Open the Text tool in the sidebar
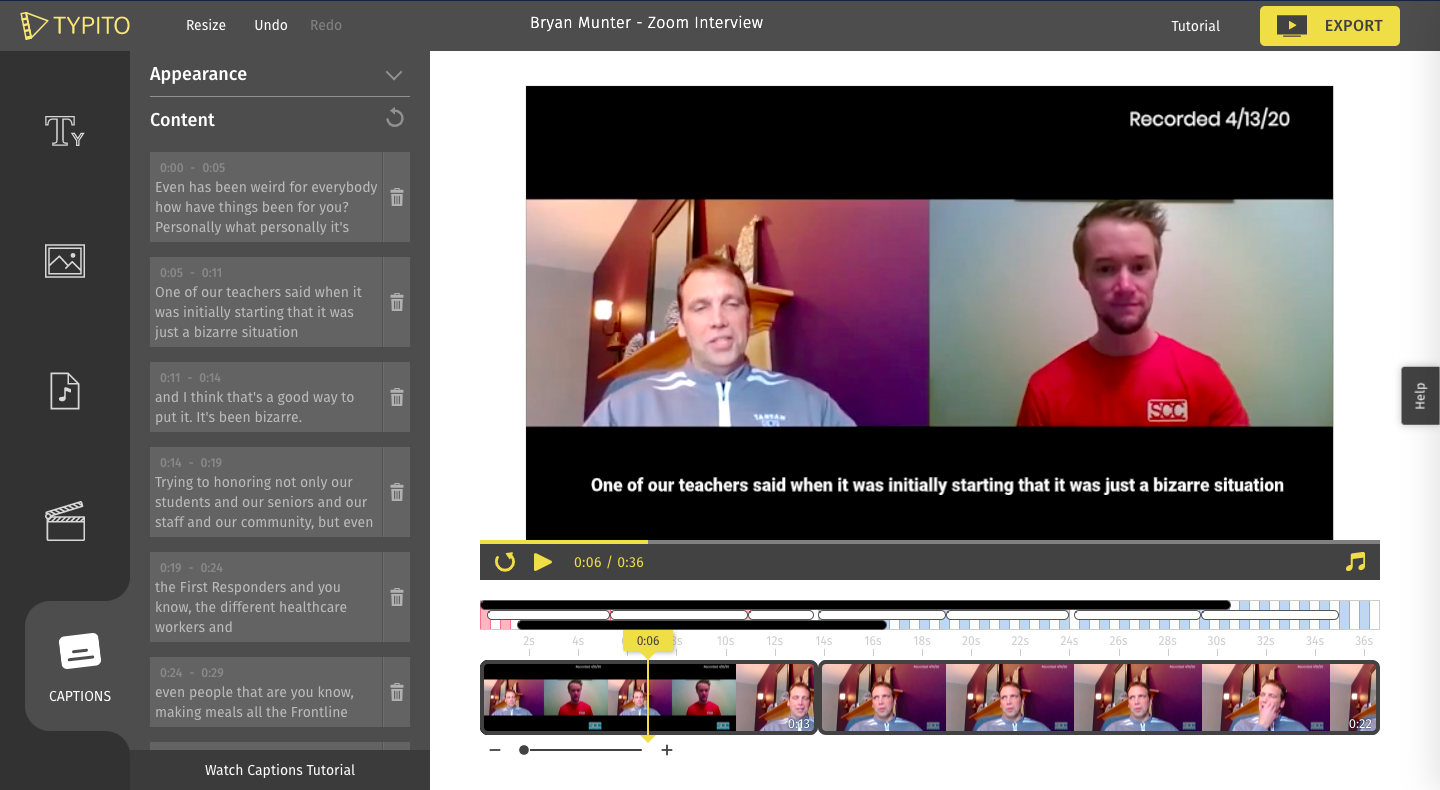The height and width of the screenshot is (790, 1440). pos(64,131)
